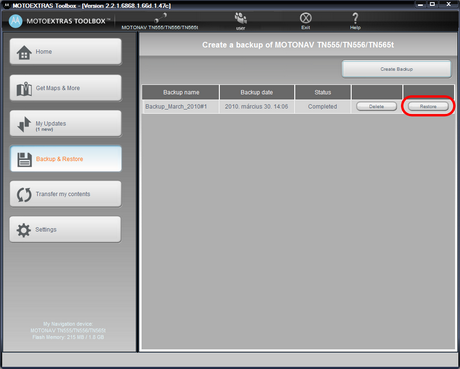Select the Backup date column header

point(257,92)
